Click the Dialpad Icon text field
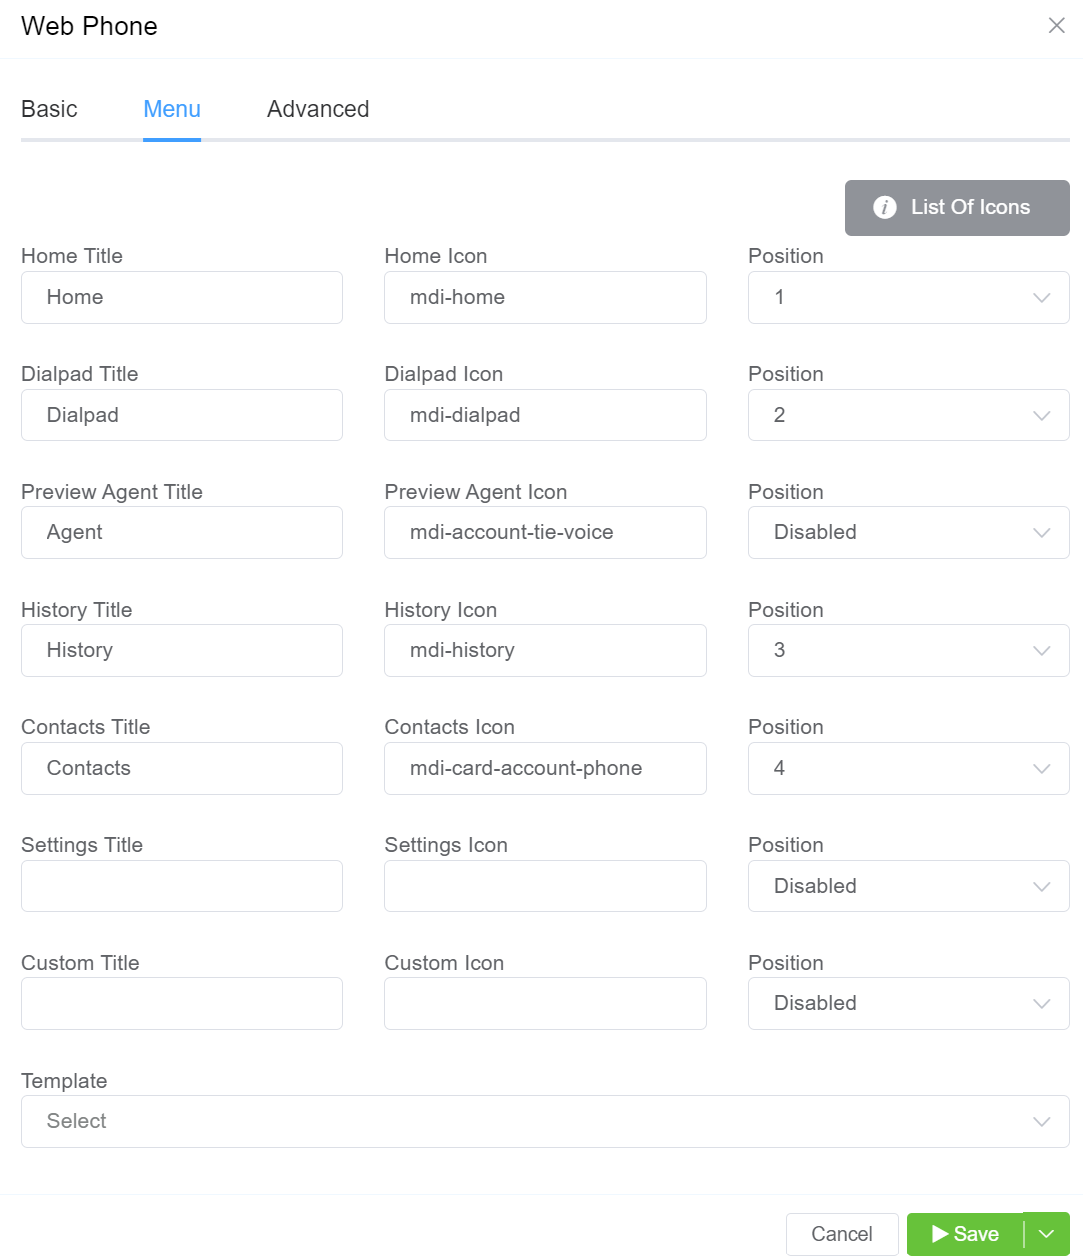1083x1258 pixels. click(x=545, y=415)
